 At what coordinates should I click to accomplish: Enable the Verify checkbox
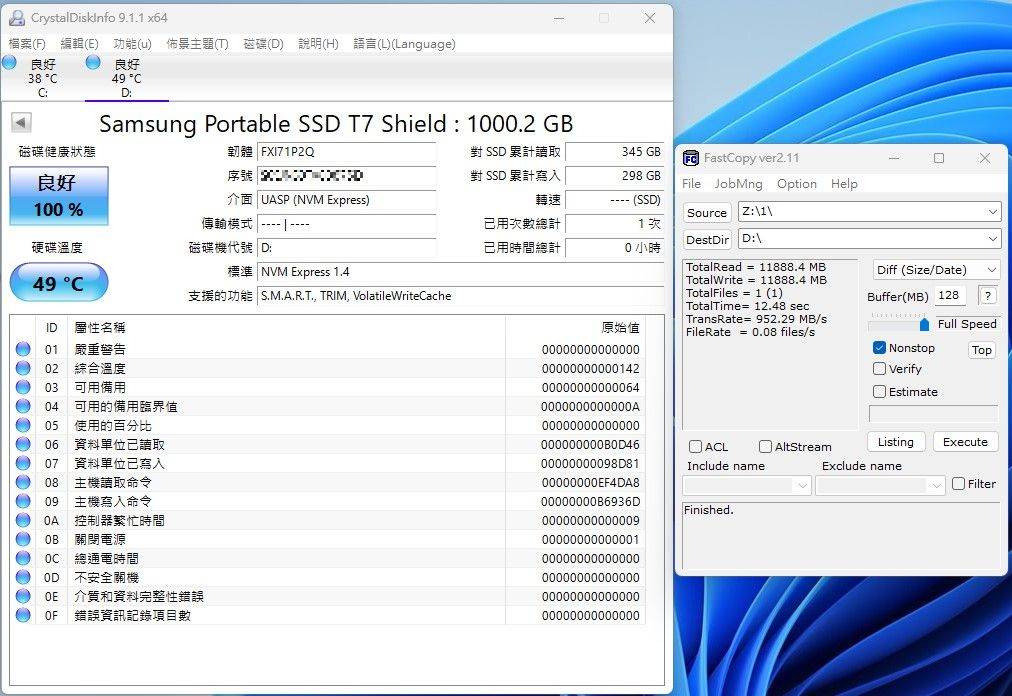click(877, 369)
